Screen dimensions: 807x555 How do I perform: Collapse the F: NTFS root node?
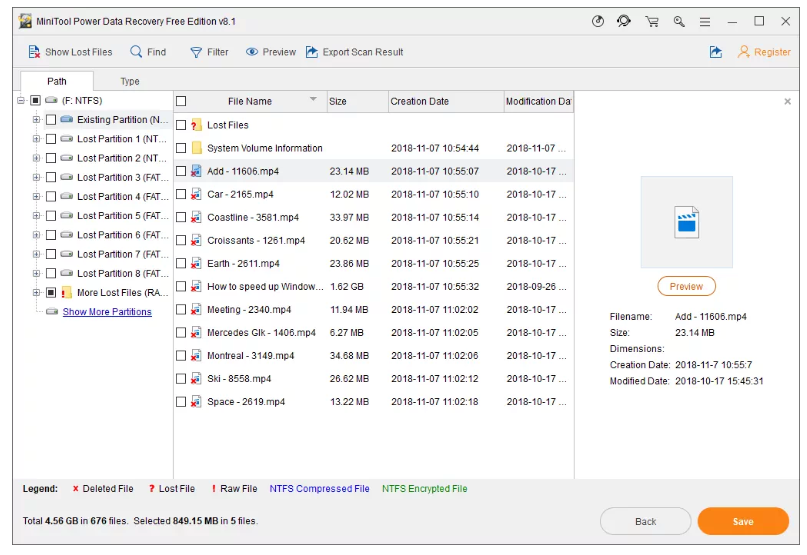21,100
